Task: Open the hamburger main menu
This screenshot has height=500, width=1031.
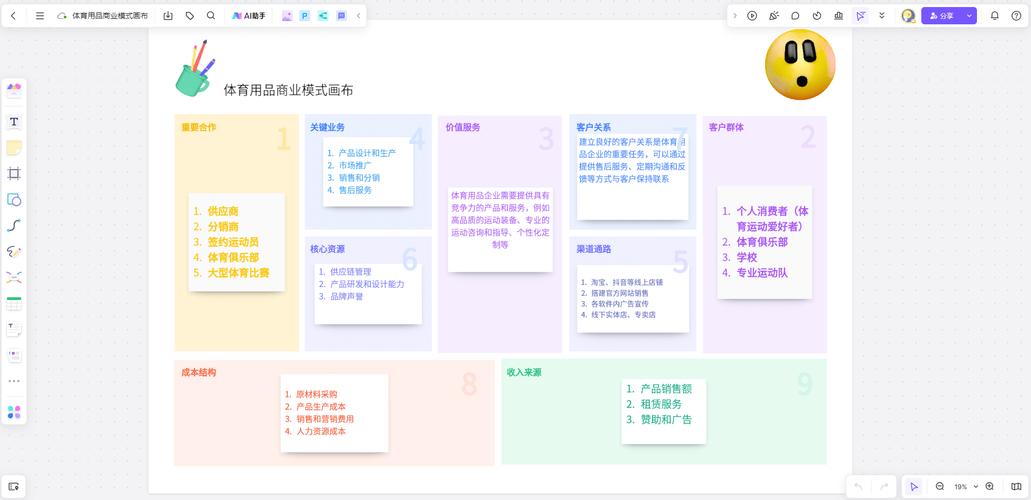Action: tap(40, 16)
